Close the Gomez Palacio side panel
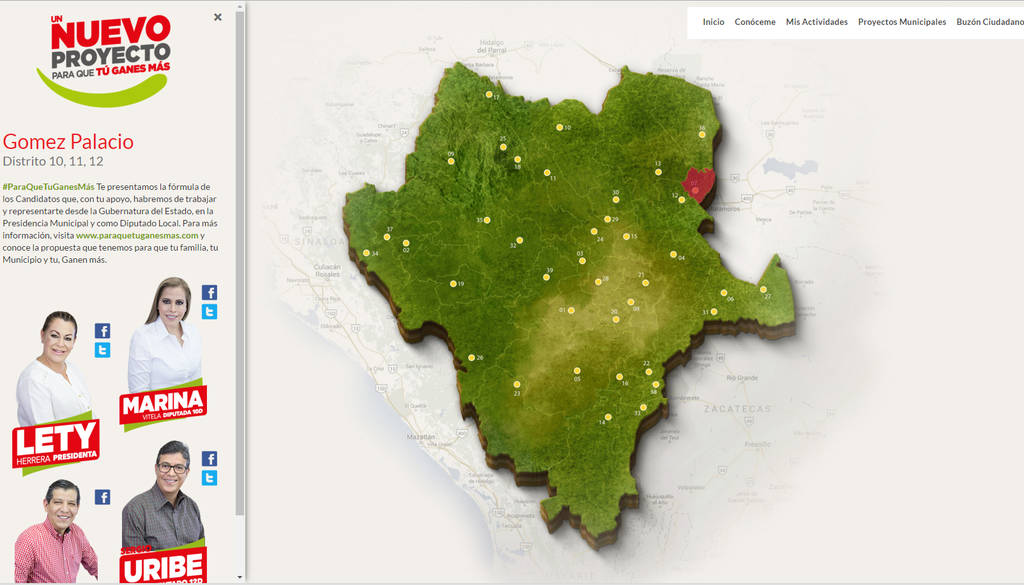Viewport: 1024px width, 585px height. [217, 18]
